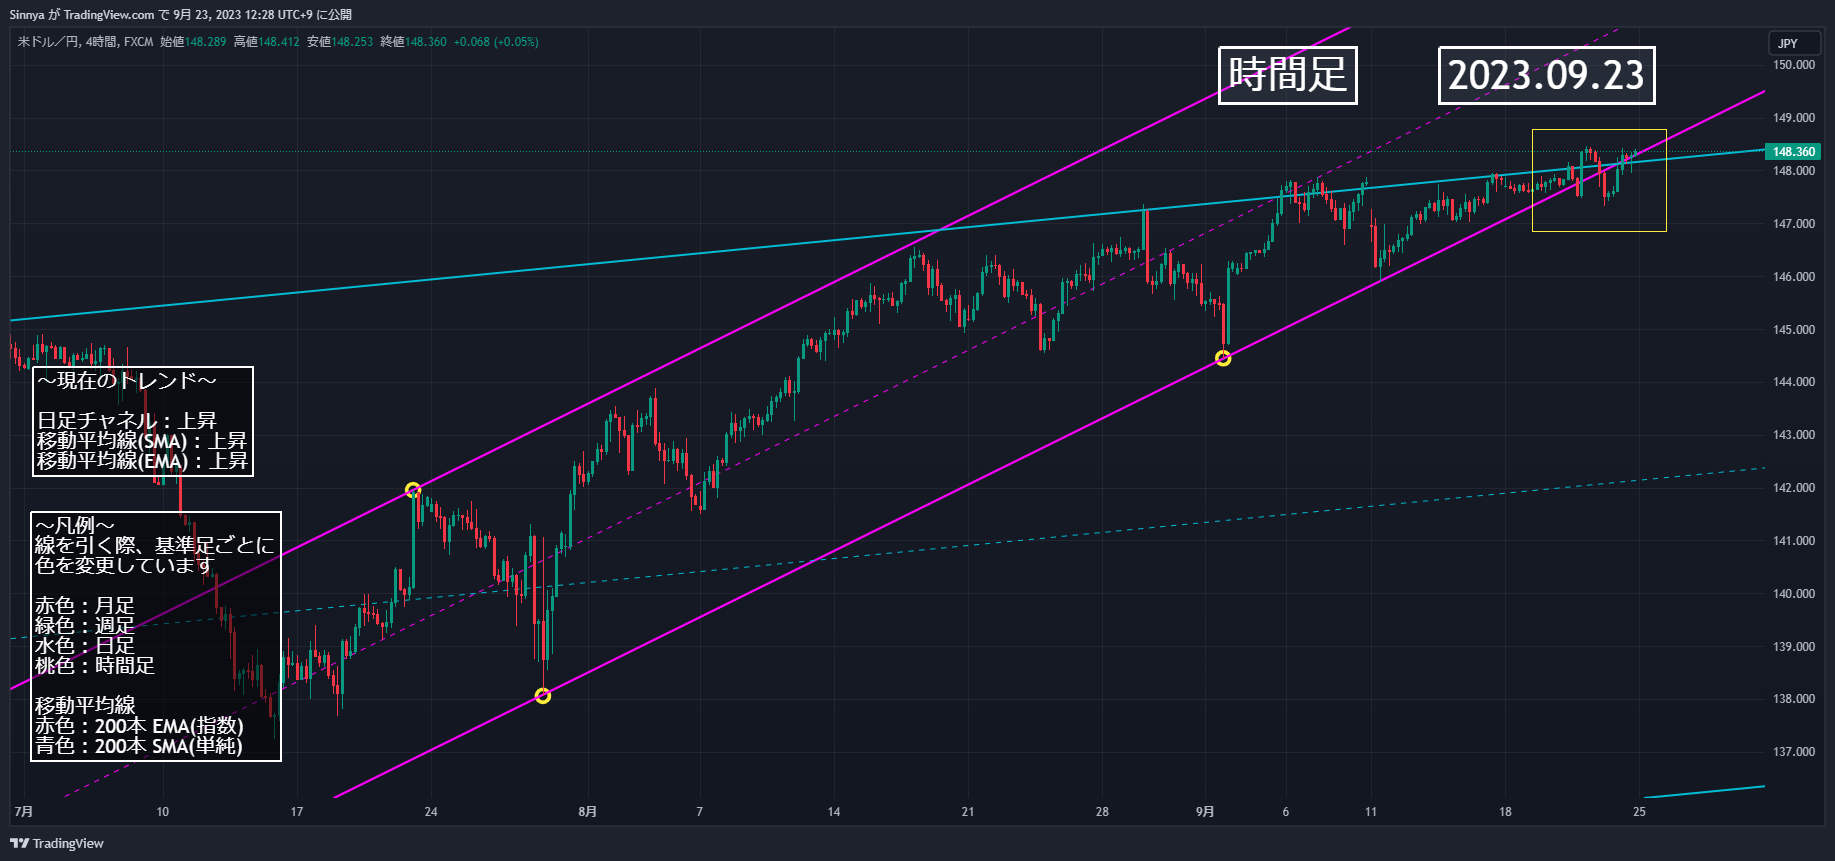Click the yellow circle marker at the 138.000 low
The width and height of the screenshot is (1835, 861).
coord(543,696)
